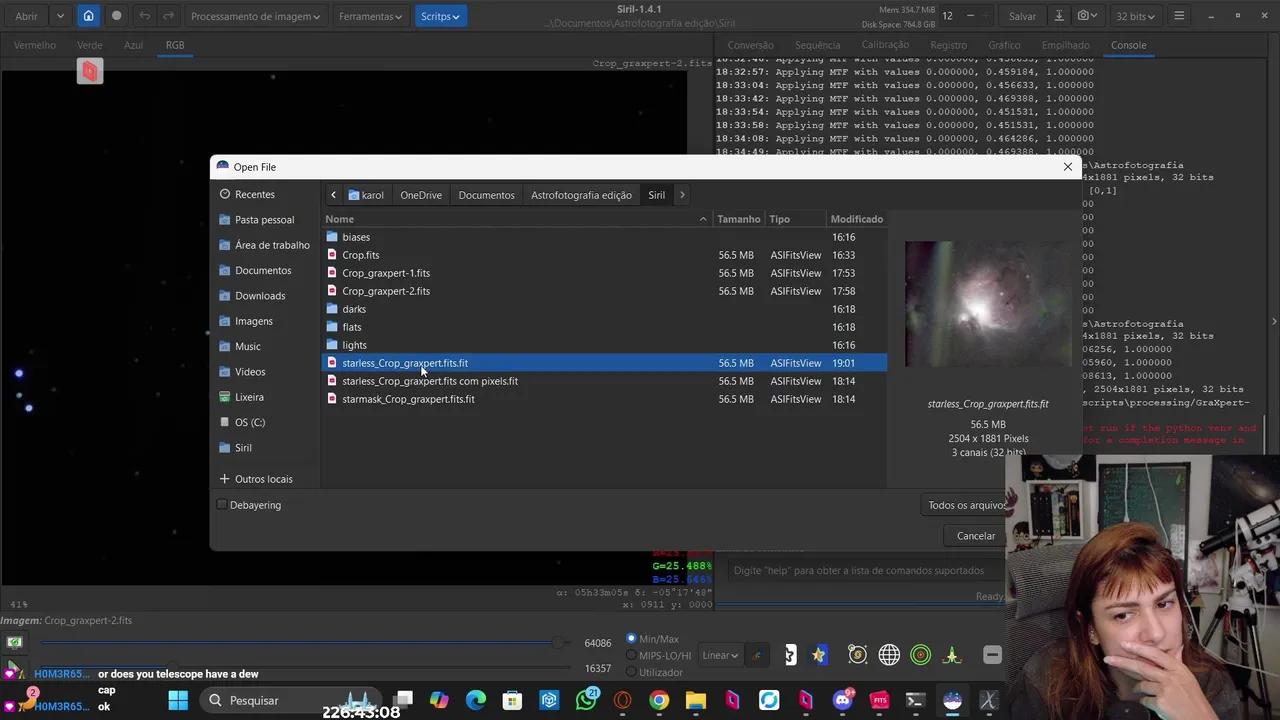Click the globe grid icon in bottom toolbar
This screenshot has width=1280, height=720.
889,655
